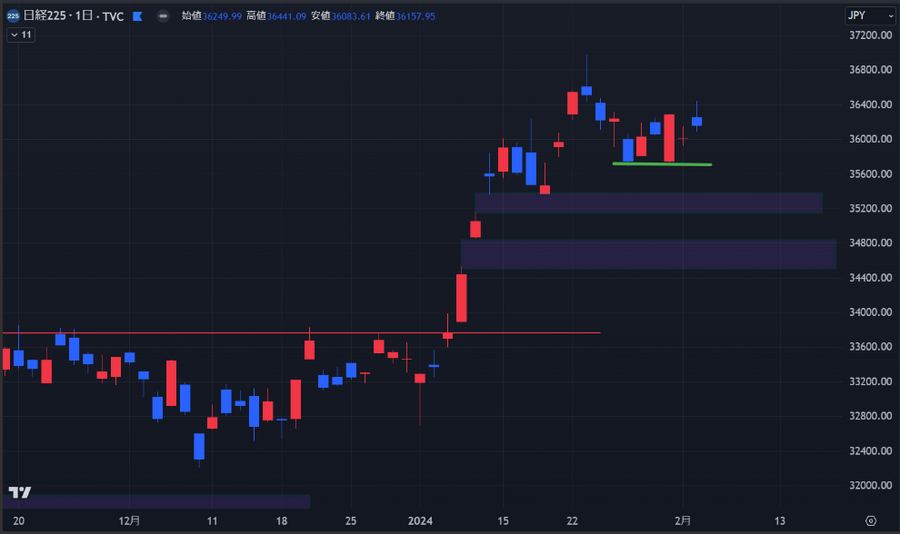Screen dimensions: 900x534
Task: Click the tall red breakout candle near 34000
Action: pos(462,297)
